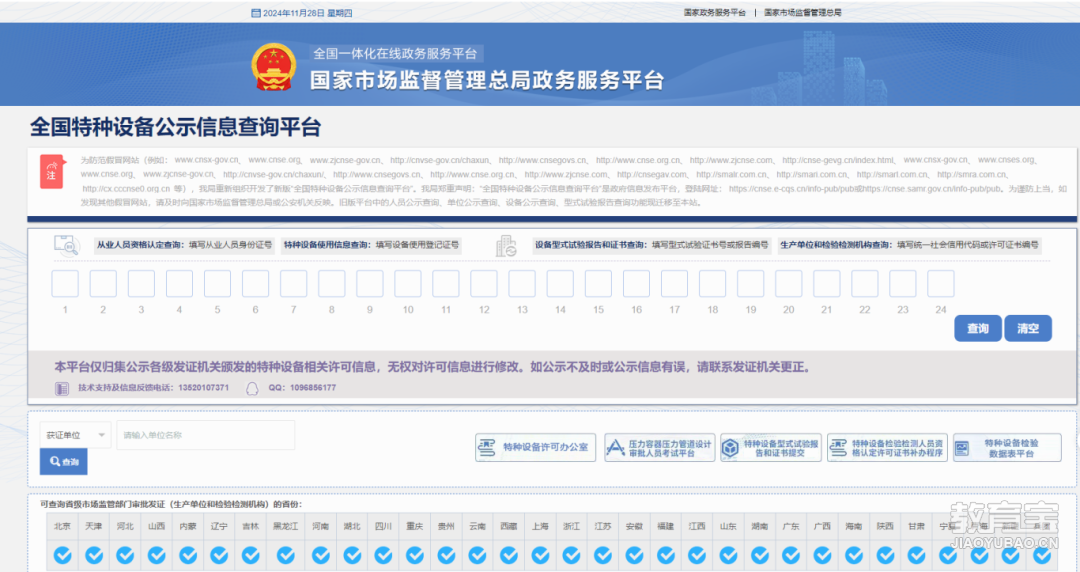Click character input box number 18

click(712, 283)
